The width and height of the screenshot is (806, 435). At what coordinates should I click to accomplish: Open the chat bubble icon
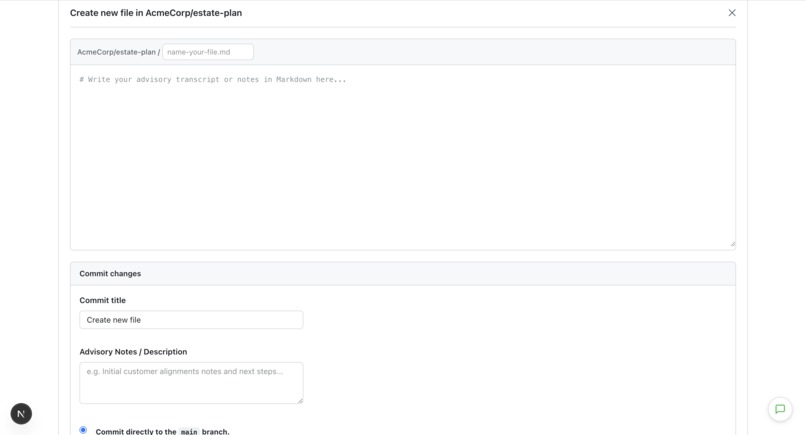pyautogui.click(x=780, y=409)
